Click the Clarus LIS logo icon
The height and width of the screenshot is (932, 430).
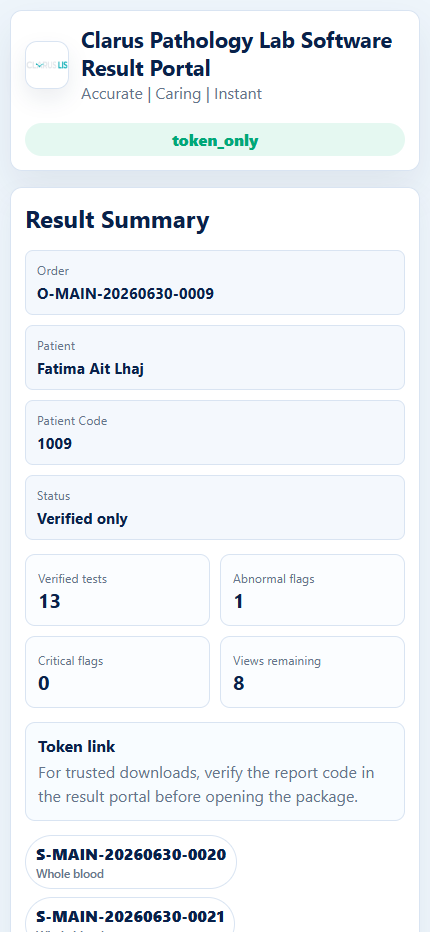click(47, 65)
